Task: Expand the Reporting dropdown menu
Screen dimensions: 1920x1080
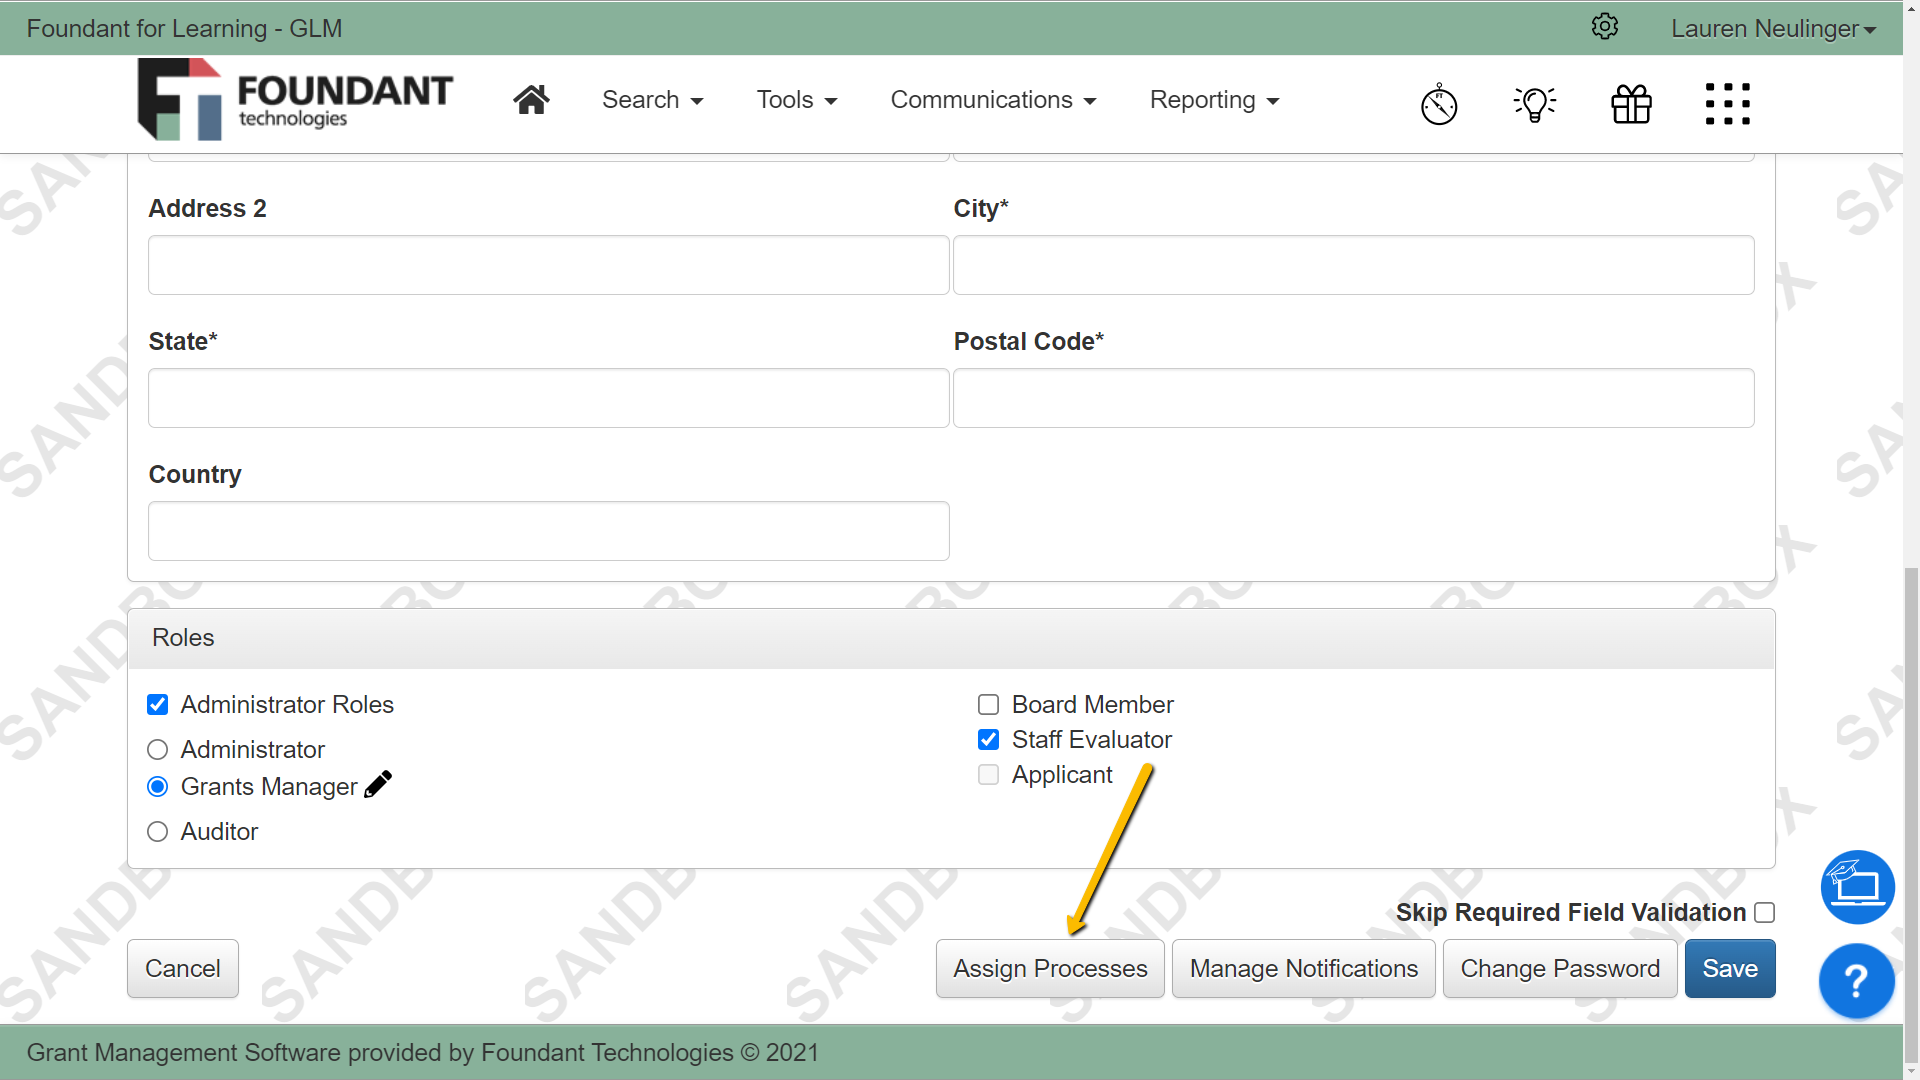Action: pos(1214,100)
